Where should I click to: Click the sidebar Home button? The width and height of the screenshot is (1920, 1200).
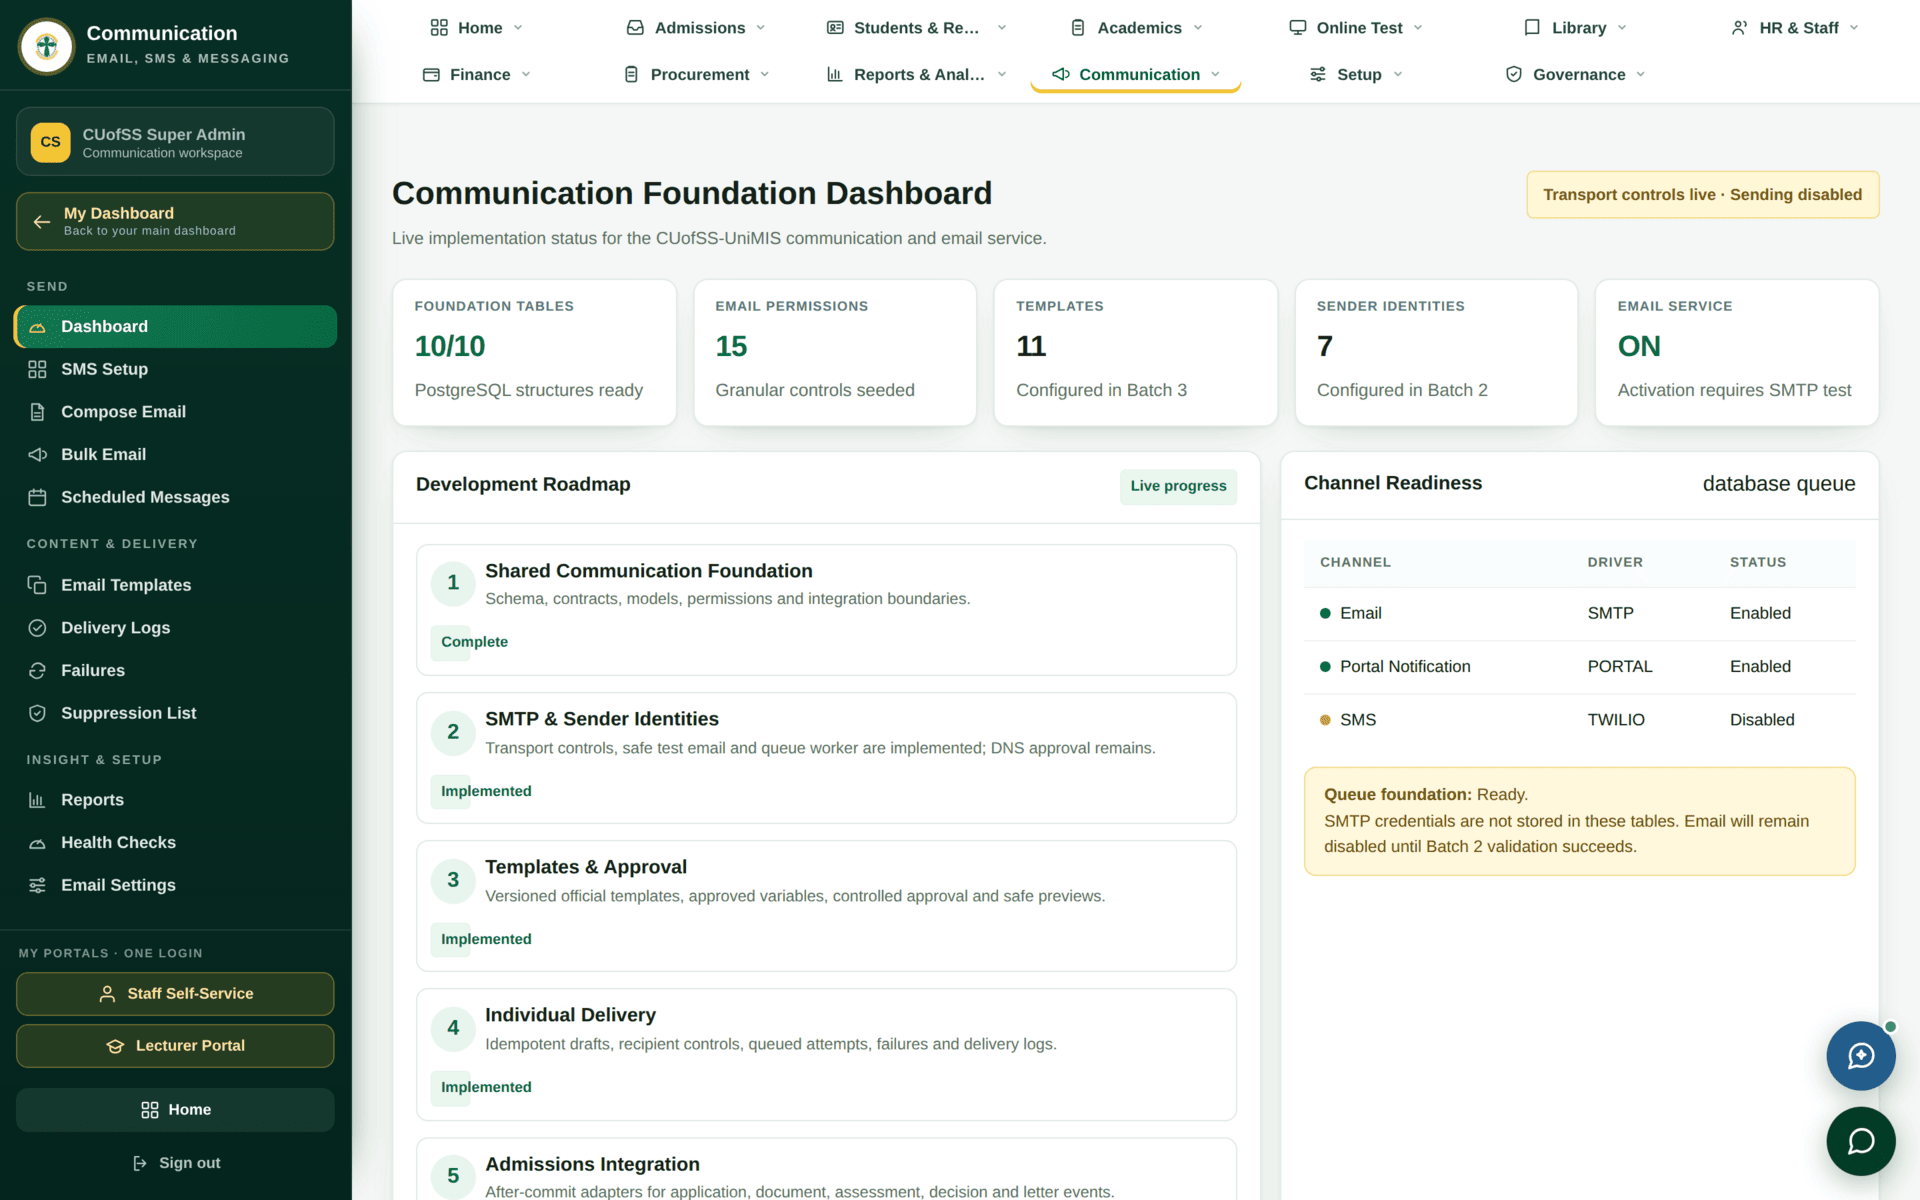click(x=175, y=1110)
